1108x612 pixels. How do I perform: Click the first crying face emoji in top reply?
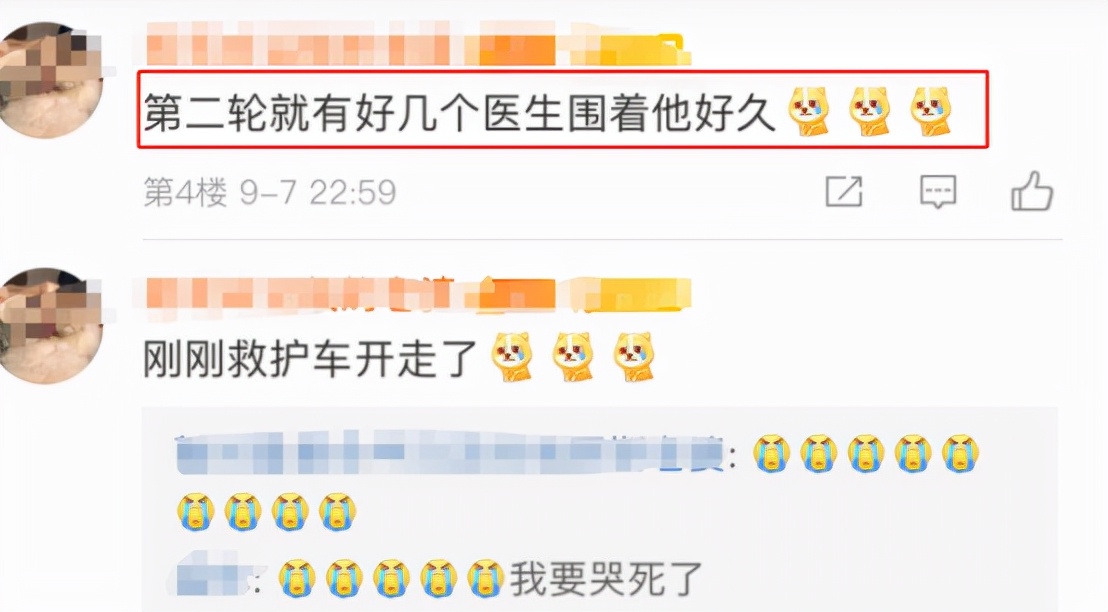(771, 453)
